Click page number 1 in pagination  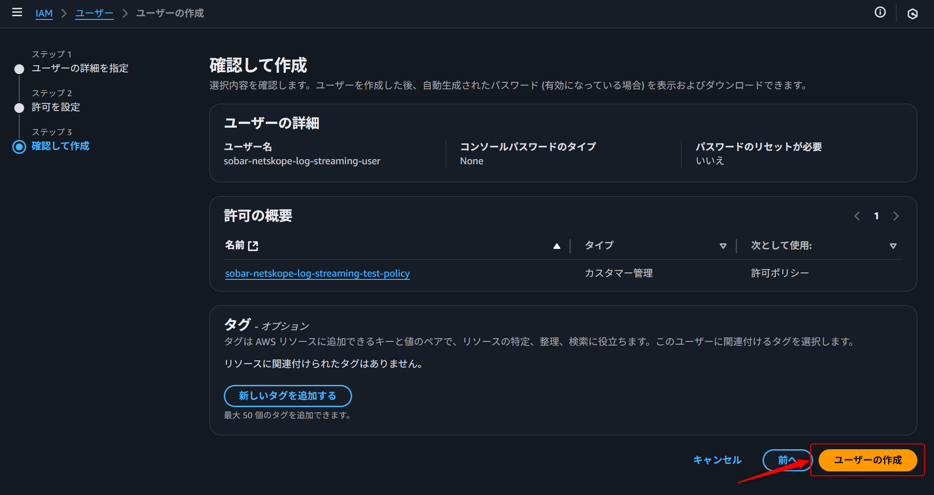tap(876, 216)
